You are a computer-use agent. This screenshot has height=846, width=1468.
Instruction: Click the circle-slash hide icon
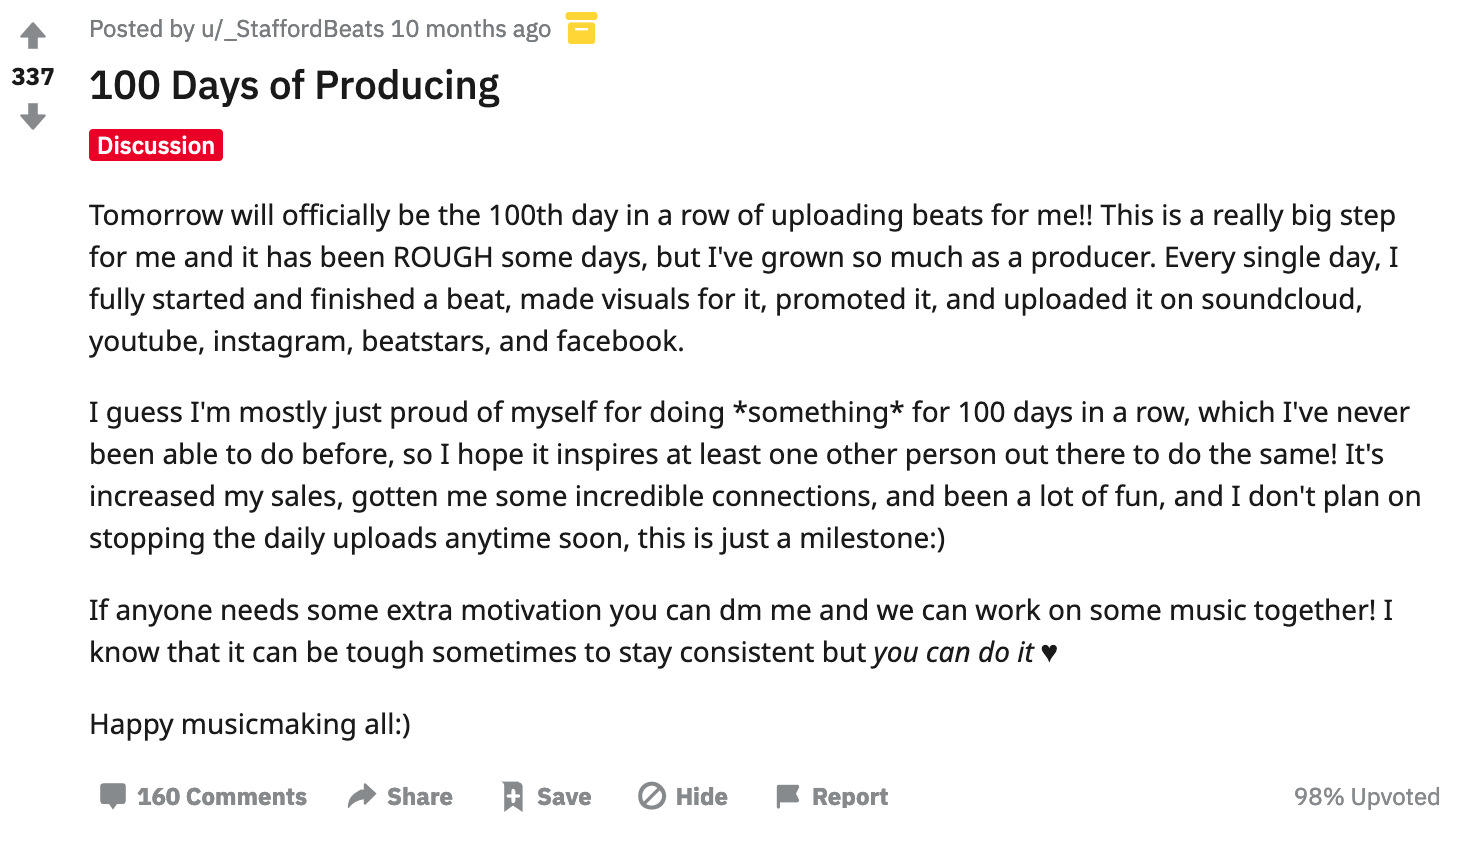click(x=652, y=796)
